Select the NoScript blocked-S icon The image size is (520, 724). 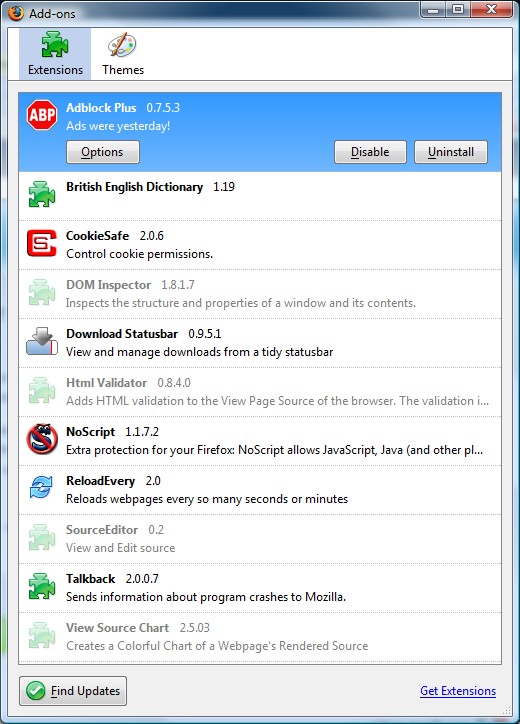[x=42, y=439]
